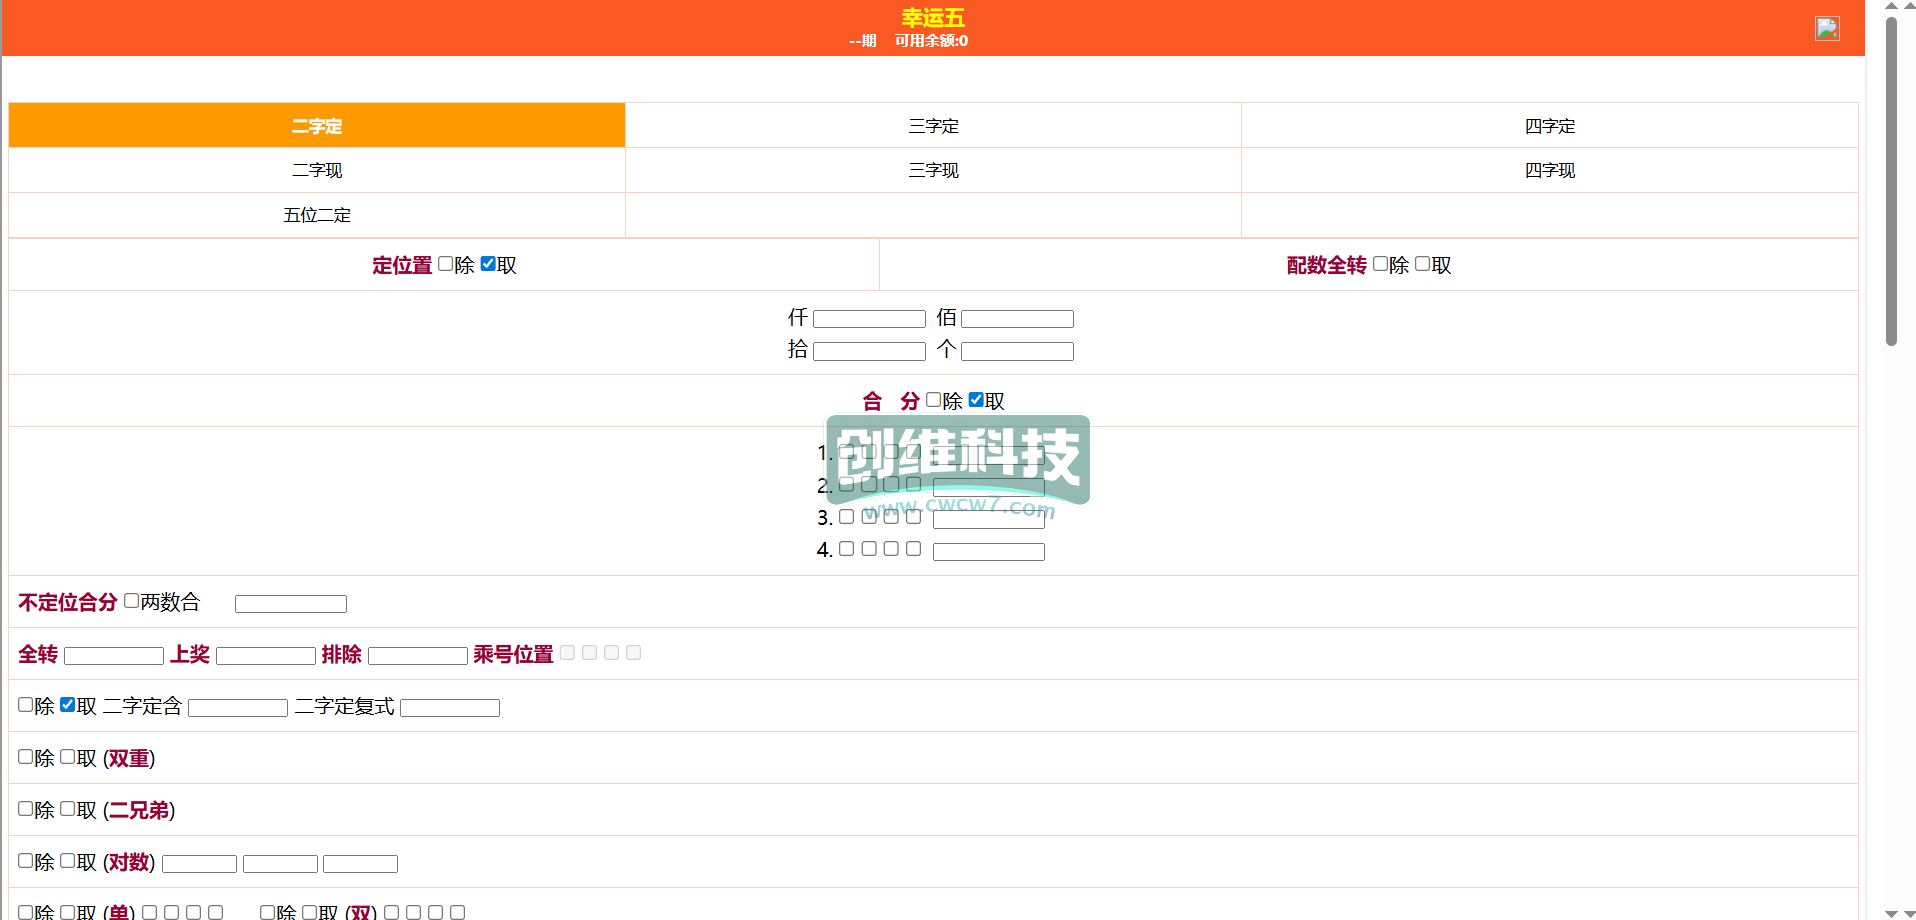Click the 乘号位置 label
Viewport: 1916px width, 920px height.
(513, 654)
